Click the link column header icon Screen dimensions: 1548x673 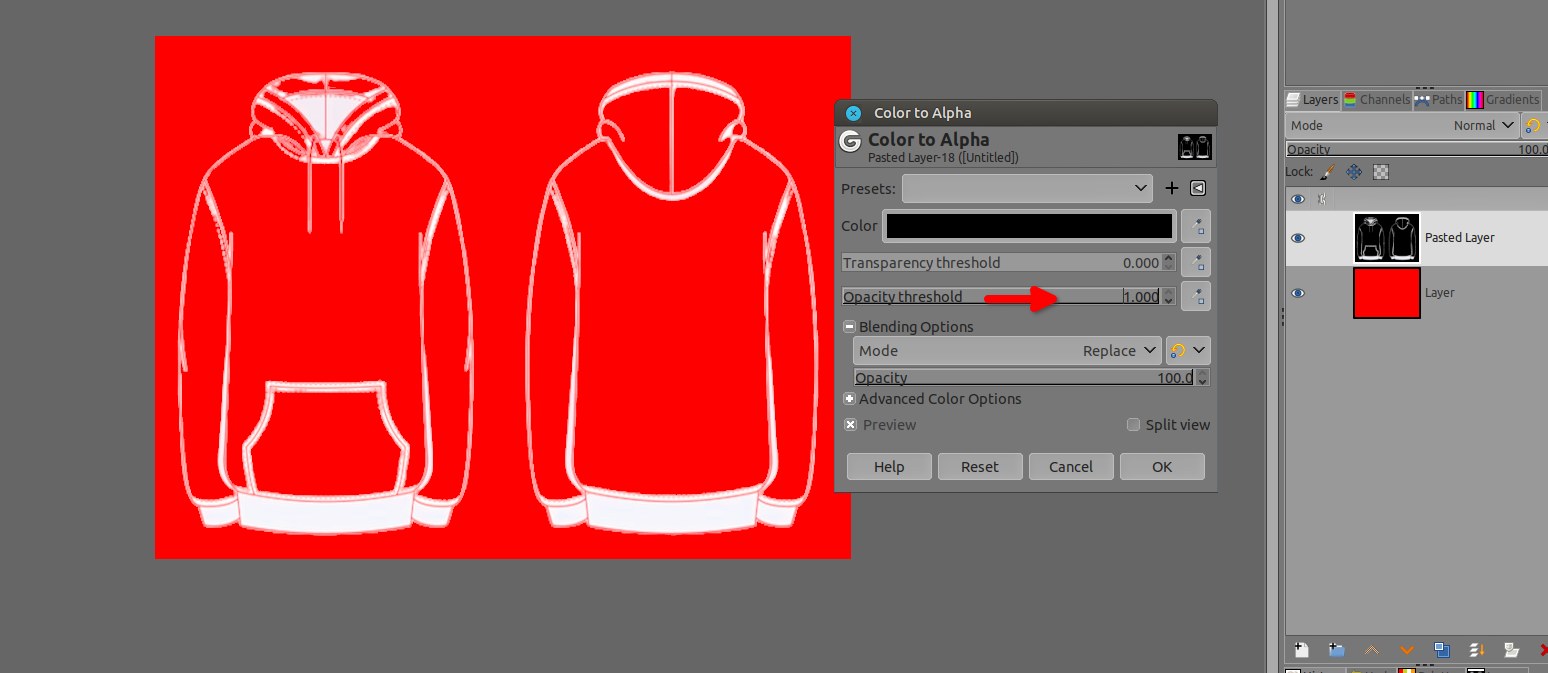click(x=1323, y=199)
